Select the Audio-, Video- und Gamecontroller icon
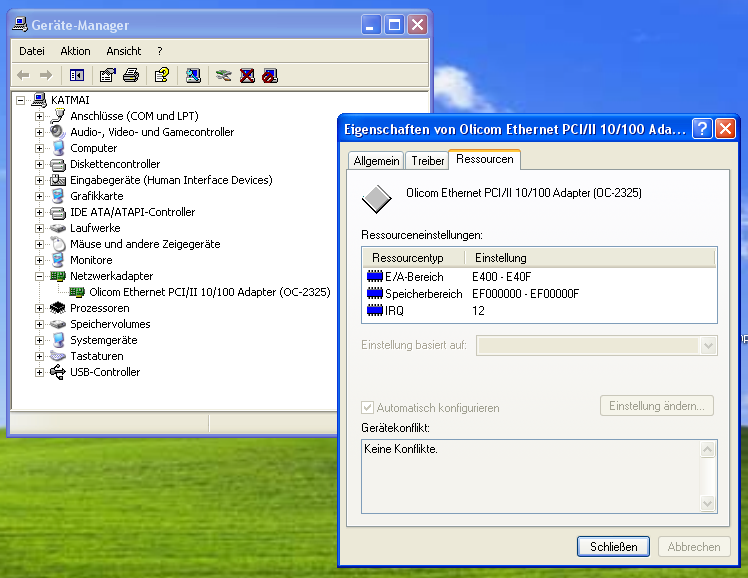 point(58,132)
